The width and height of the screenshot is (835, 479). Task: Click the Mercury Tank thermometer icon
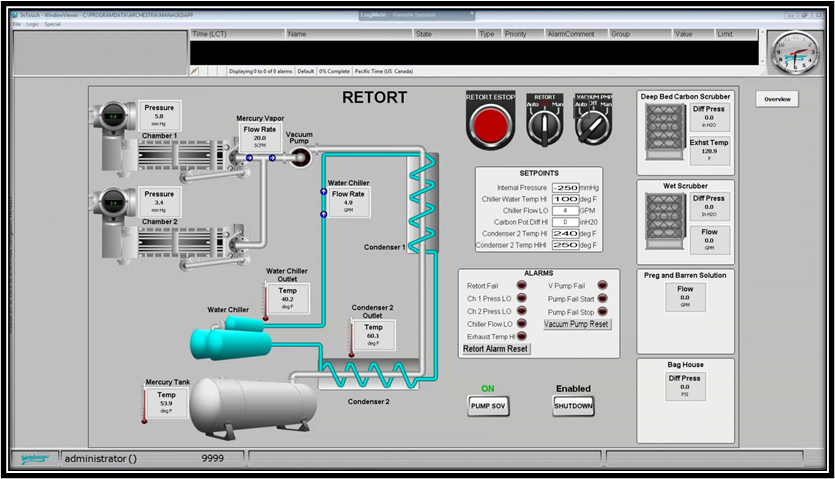click(144, 405)
